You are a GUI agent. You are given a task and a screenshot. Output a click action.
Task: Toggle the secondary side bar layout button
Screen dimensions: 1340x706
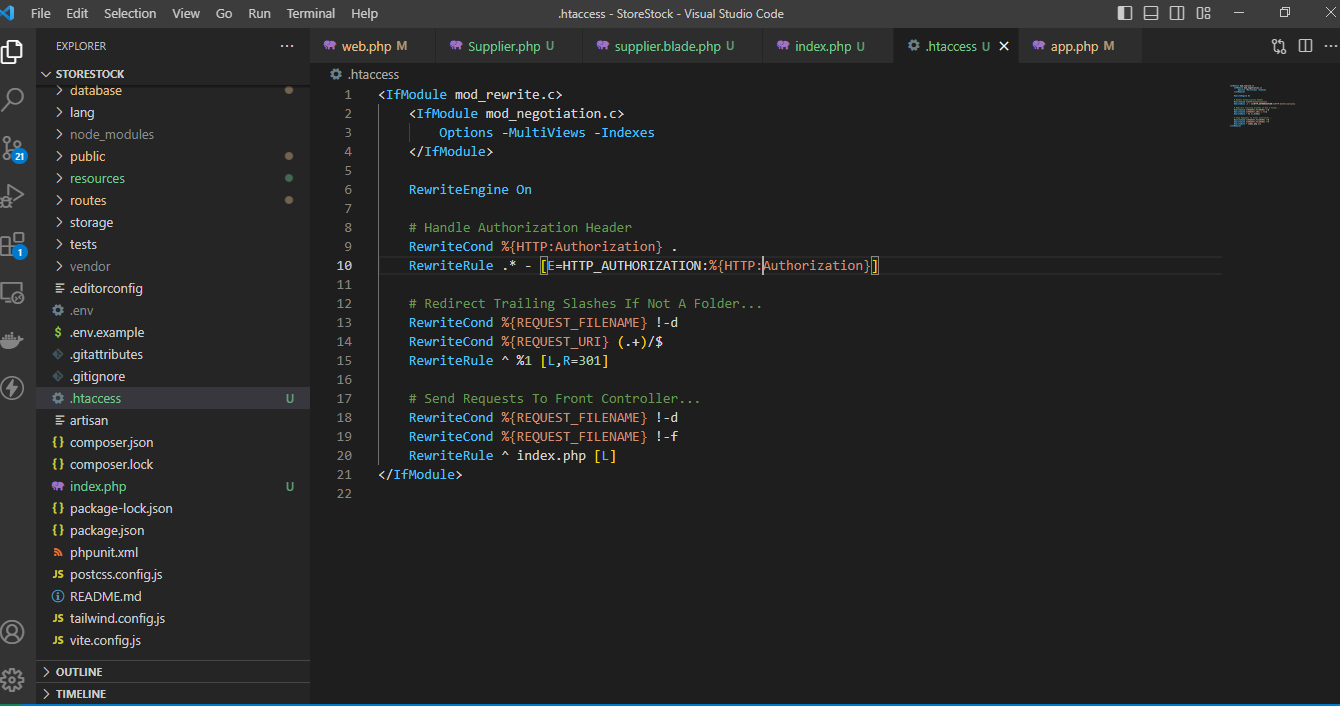point(1177,13)
